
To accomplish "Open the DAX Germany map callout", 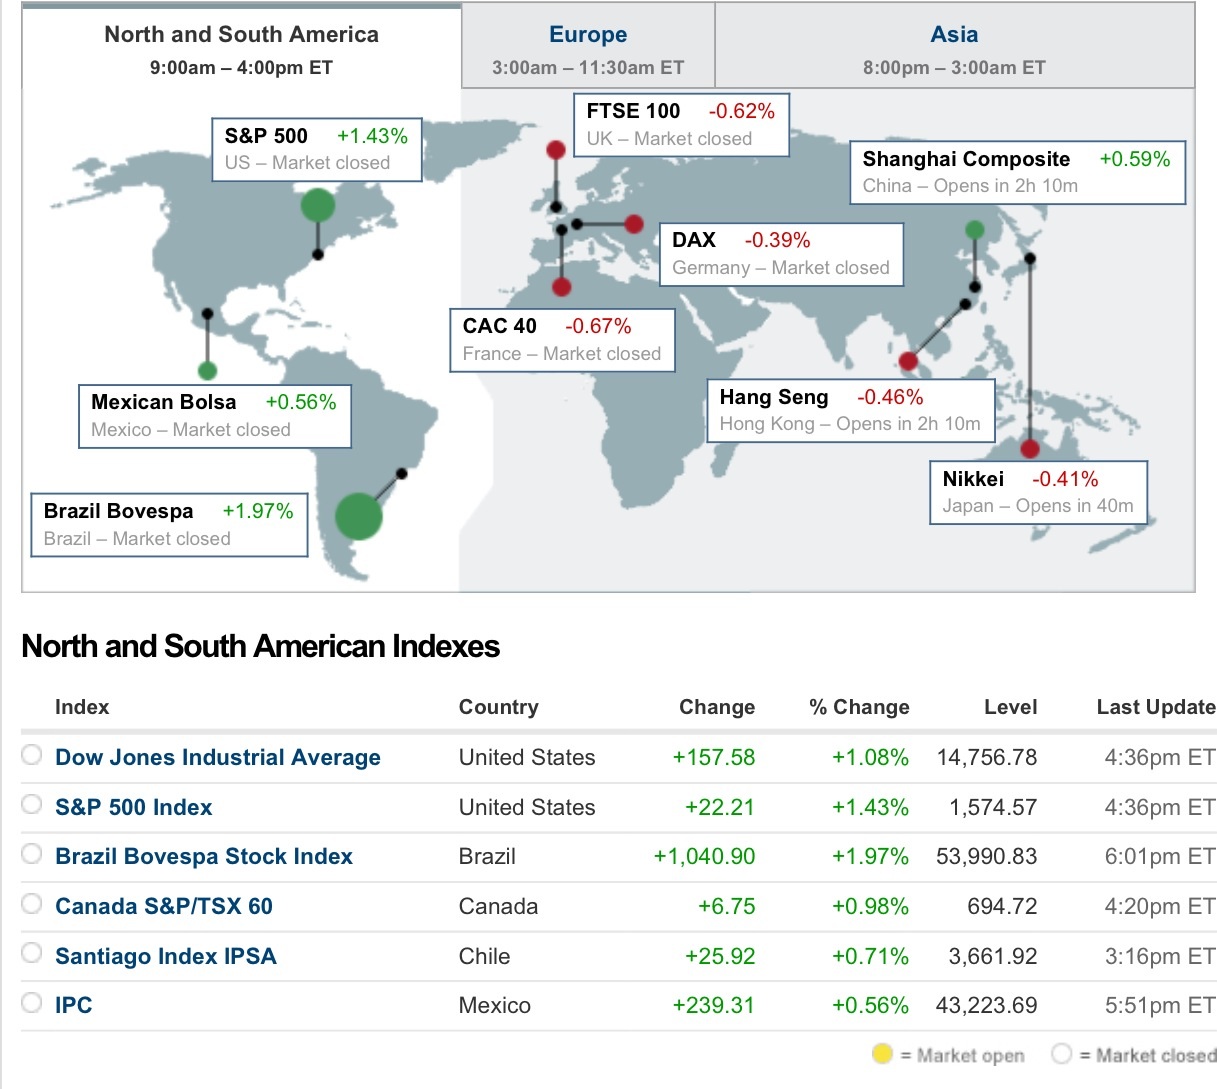I will 781,254.
